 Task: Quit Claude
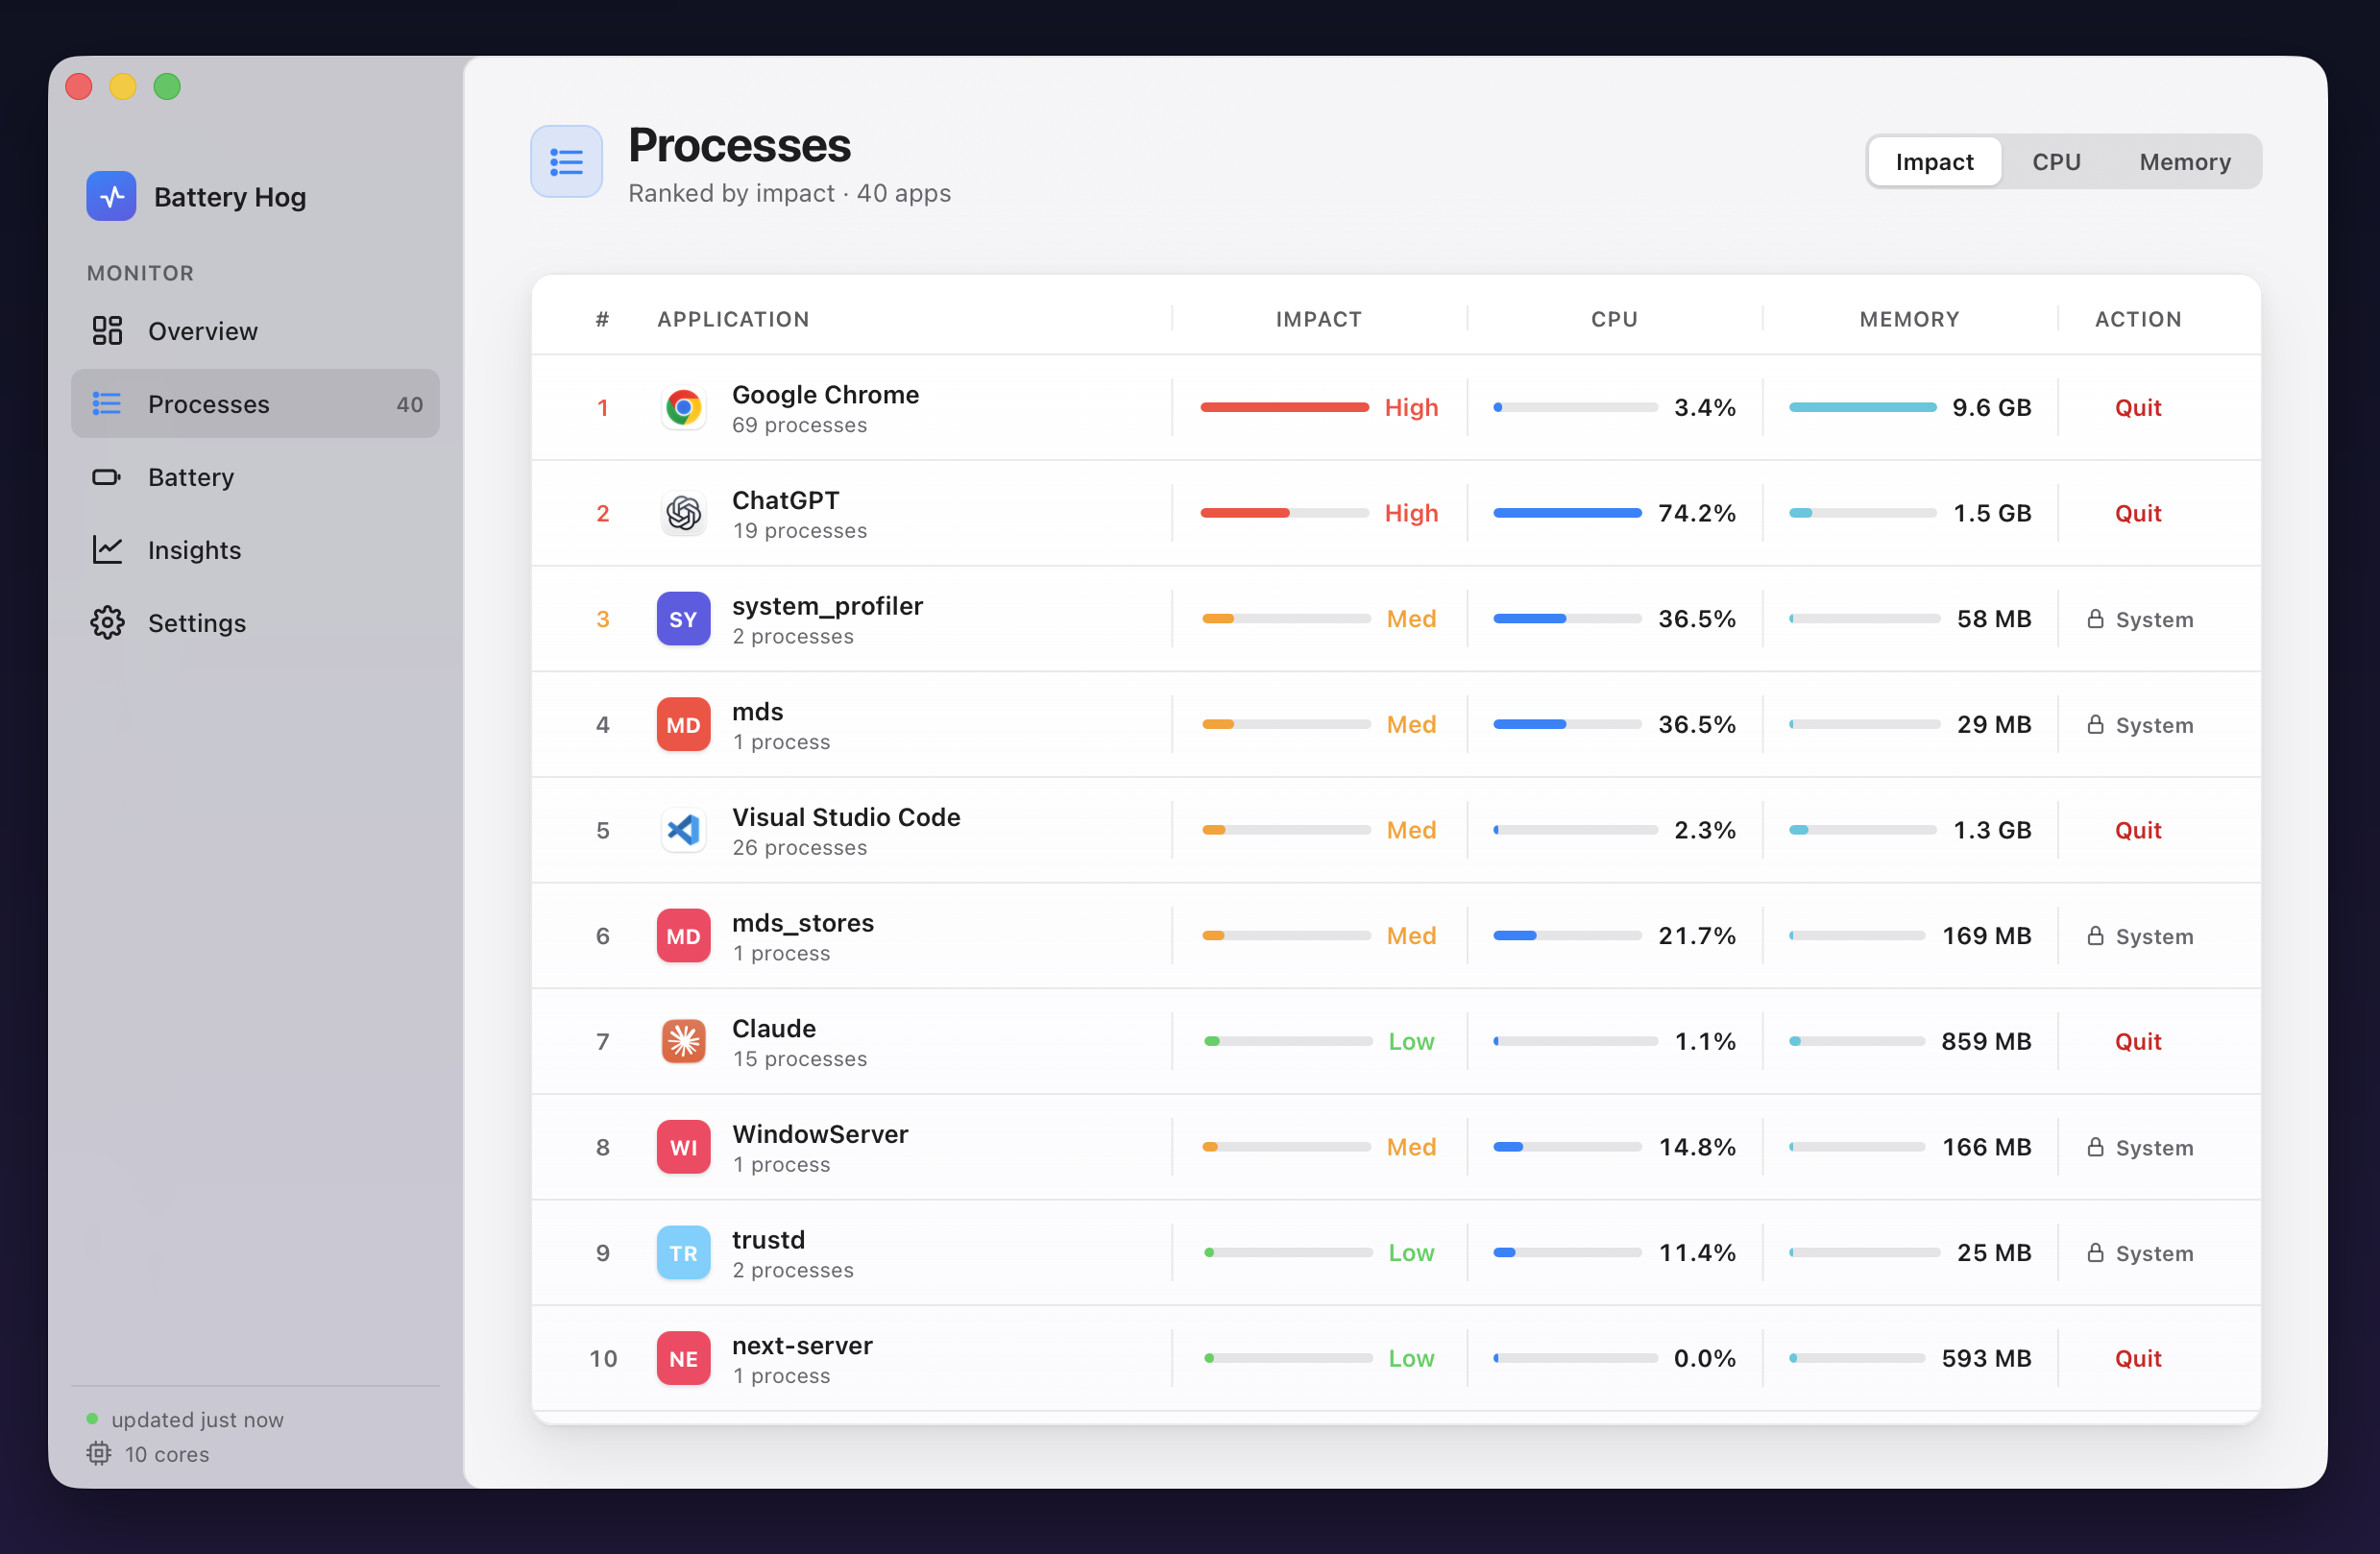[2137, 1042]
